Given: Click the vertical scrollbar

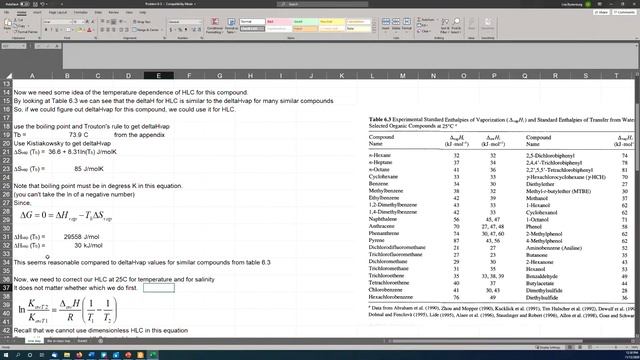Looking at the screenshot, I should point(637,137).
